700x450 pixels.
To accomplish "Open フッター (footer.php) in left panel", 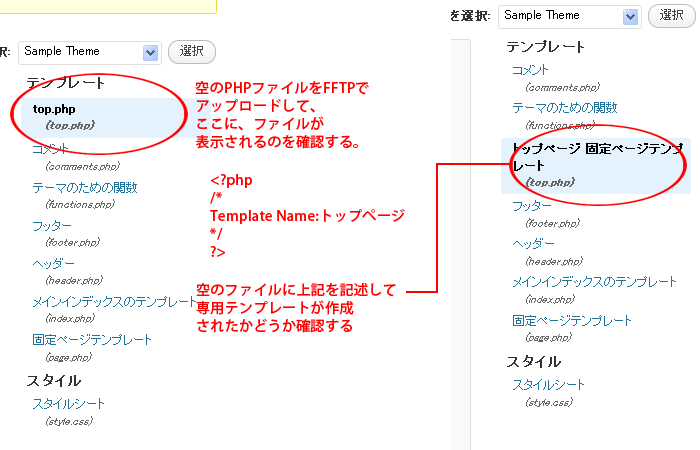I will click(52, 226).
